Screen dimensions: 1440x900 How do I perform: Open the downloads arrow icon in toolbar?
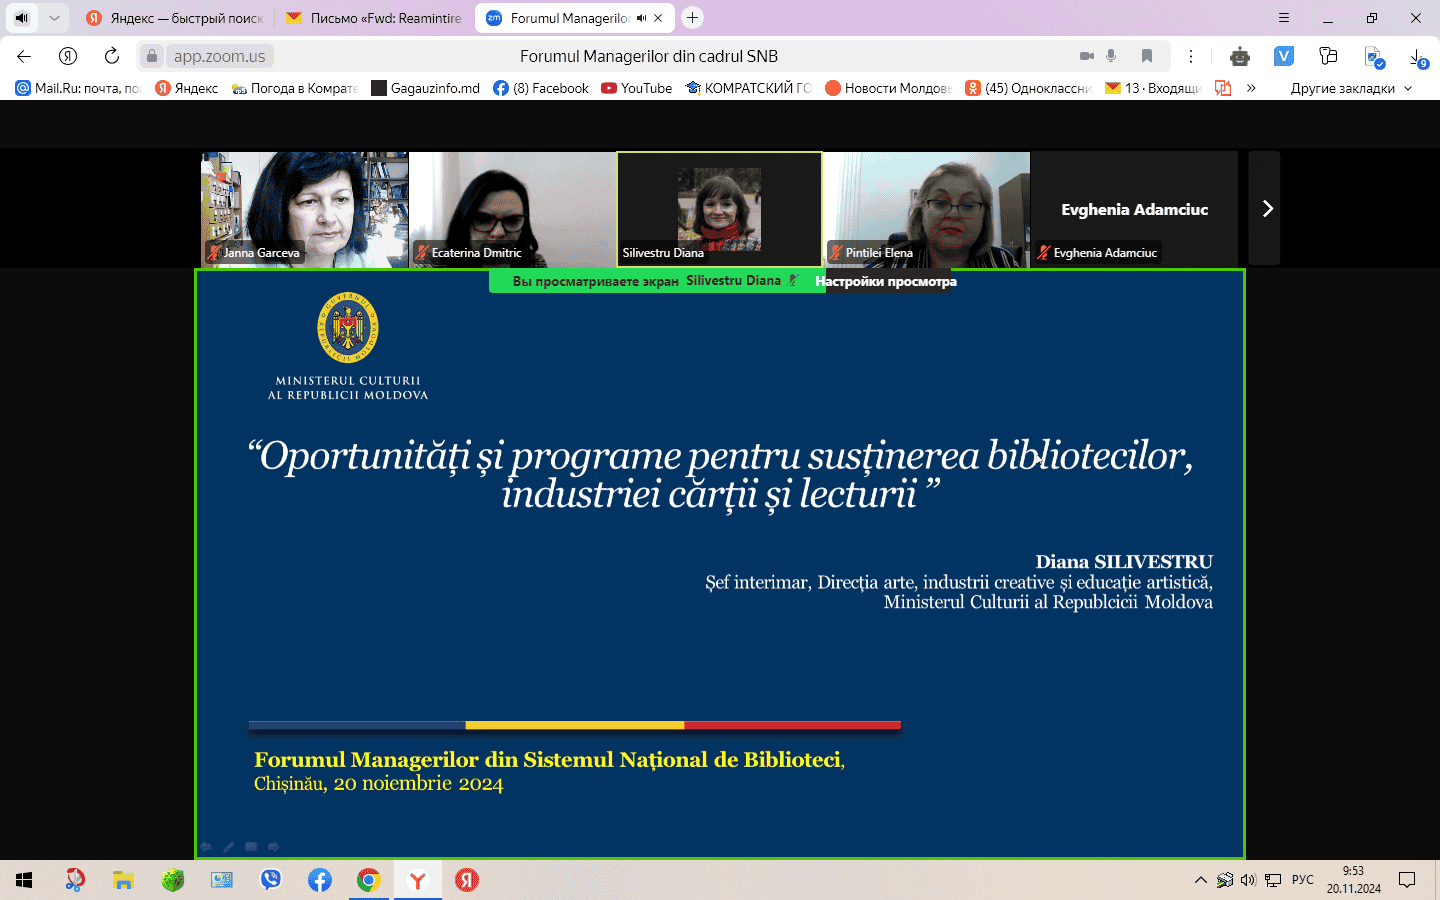pos(1417,57)
